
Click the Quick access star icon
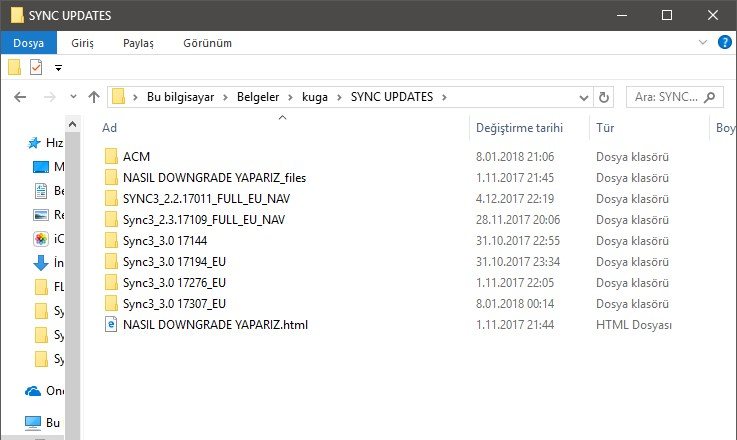[34, 142]
